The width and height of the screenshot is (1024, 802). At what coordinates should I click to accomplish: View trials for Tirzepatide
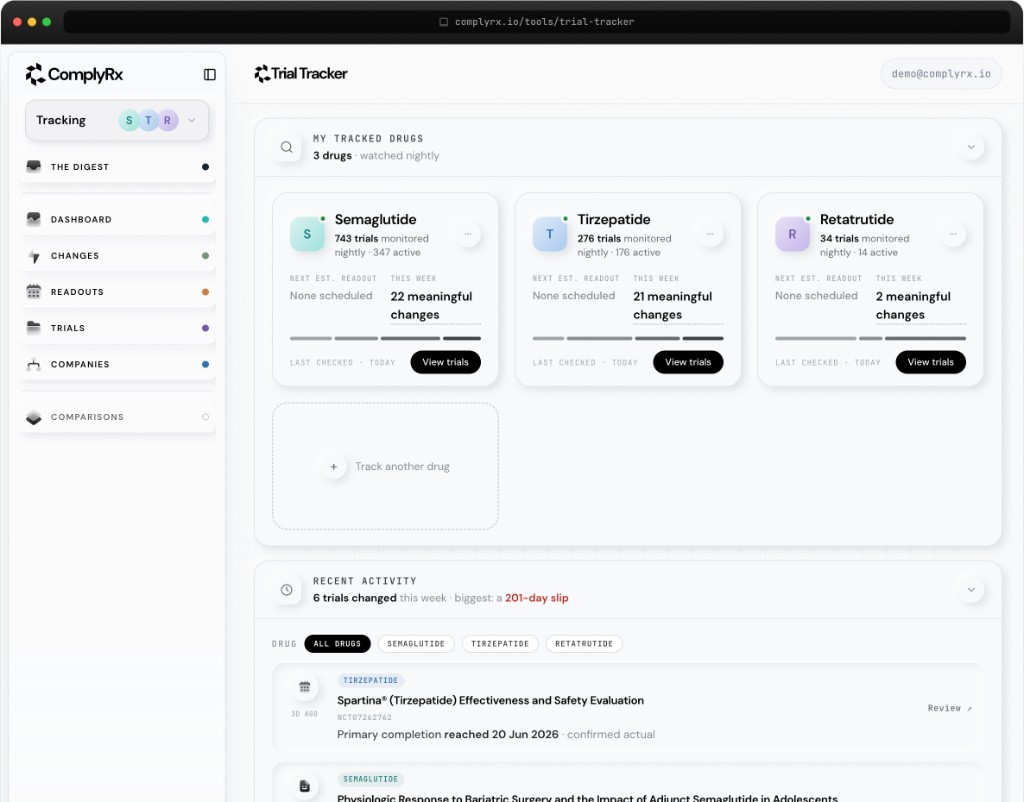[x=688, y=362]
